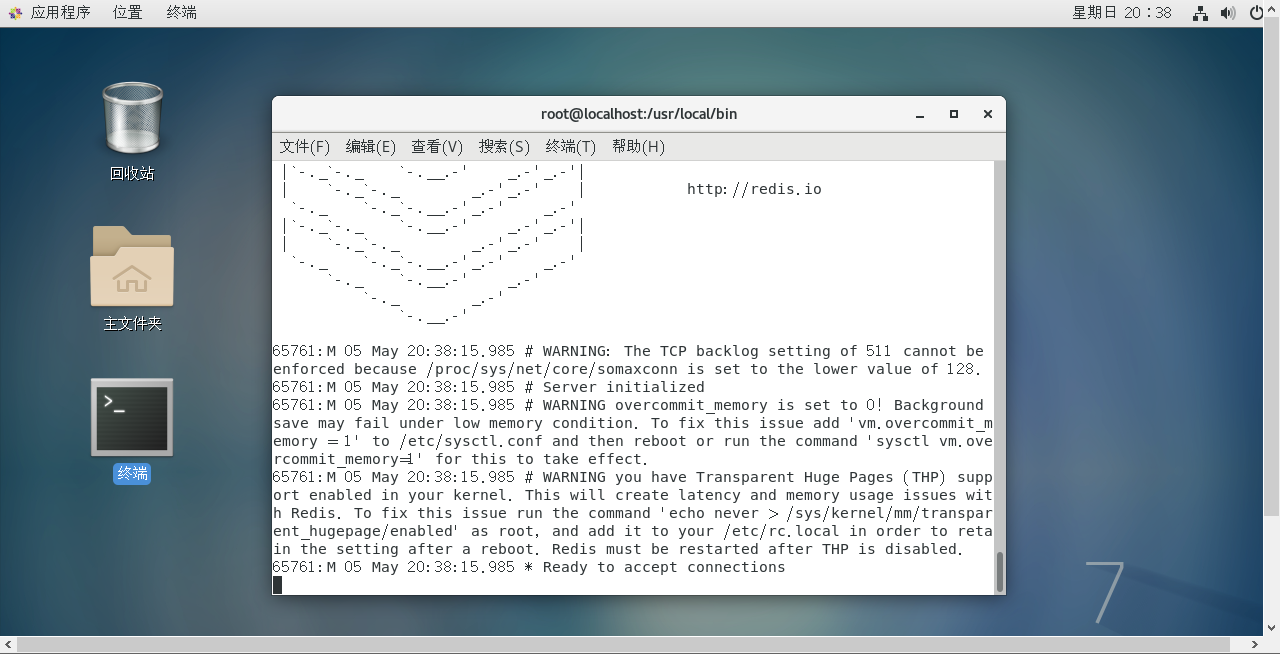Click the 应用程序 foot logo icon
Screen dimensions: 1280x654
pyautogui.click(x=15, y=13)
